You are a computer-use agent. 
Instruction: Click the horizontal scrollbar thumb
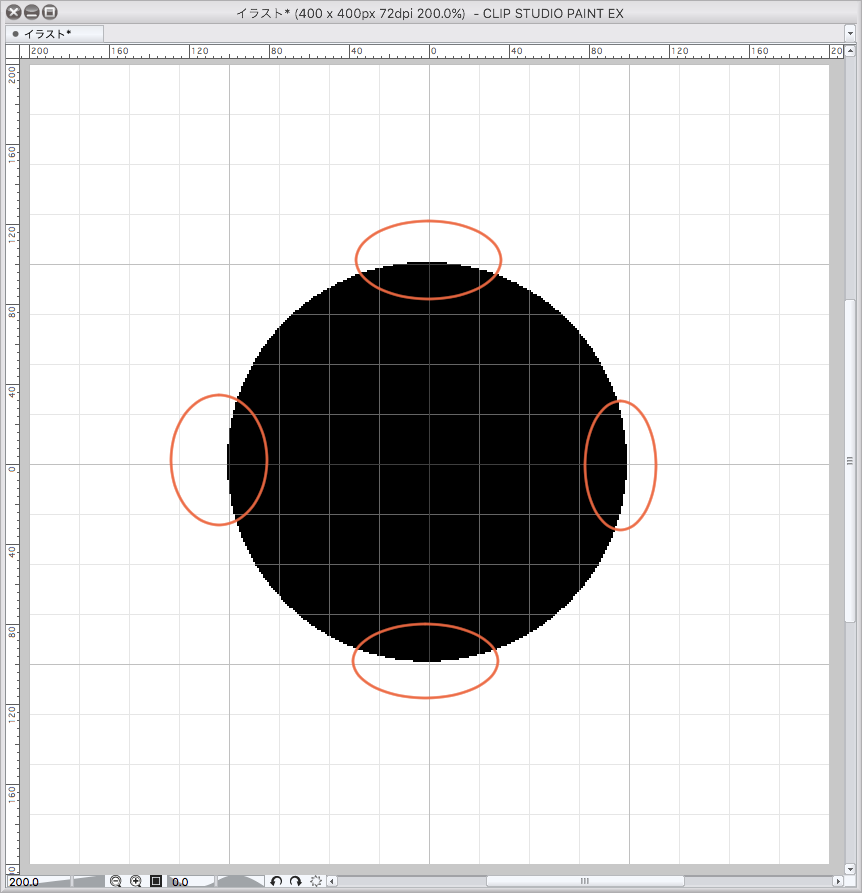click(585, 881)
